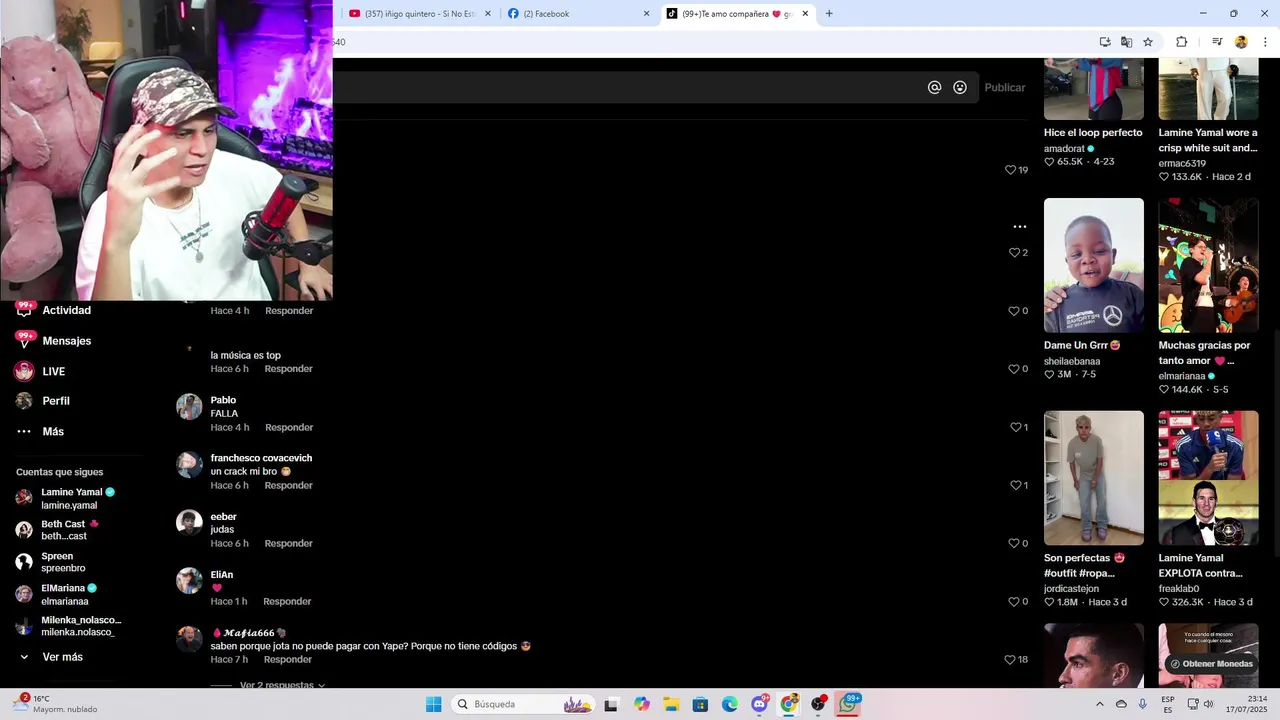Open the Chrome profile avatar
1280x720 pixels.
1241,42
